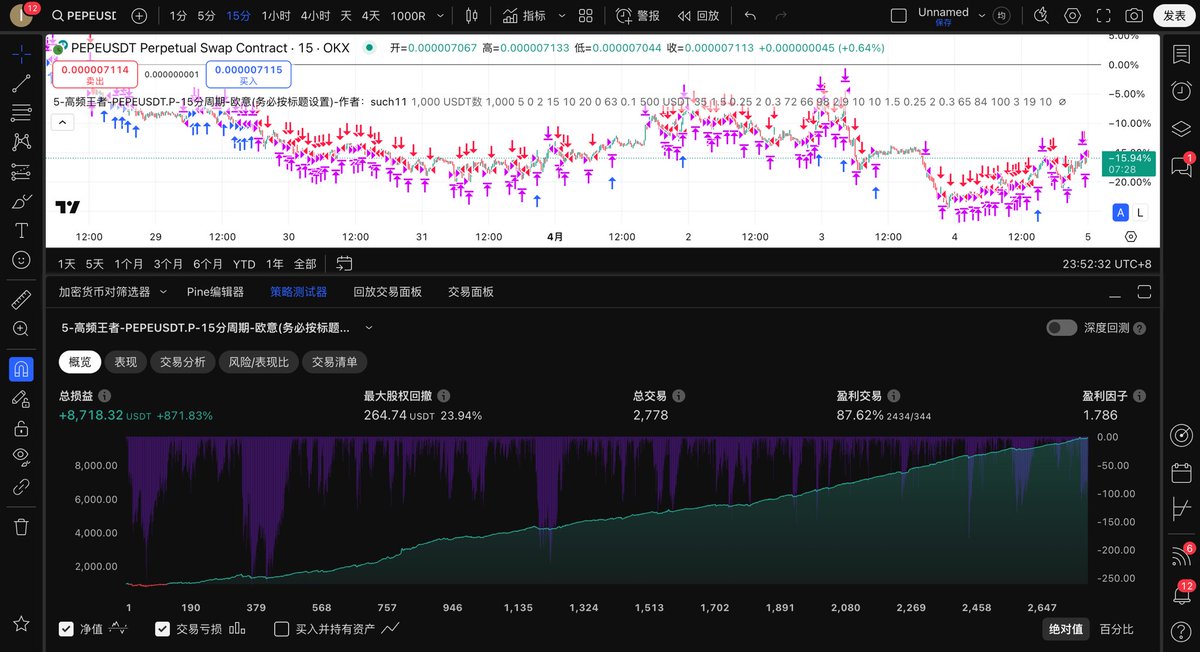Open the 指标 indicators dialog
1200x652 pixels.
[524, 16]
